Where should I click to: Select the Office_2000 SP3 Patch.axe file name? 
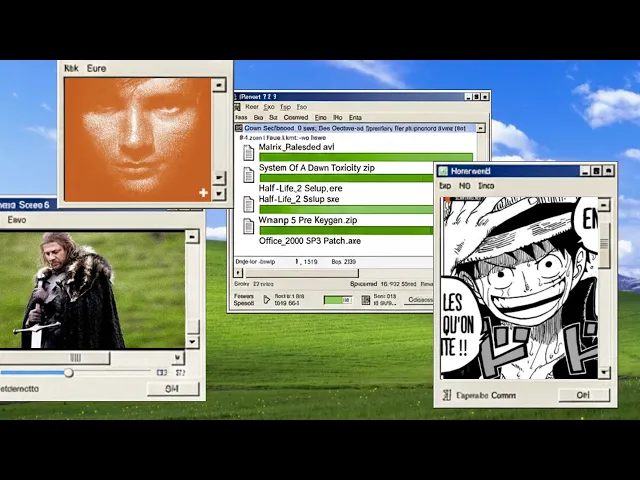[x=310, y=241]
